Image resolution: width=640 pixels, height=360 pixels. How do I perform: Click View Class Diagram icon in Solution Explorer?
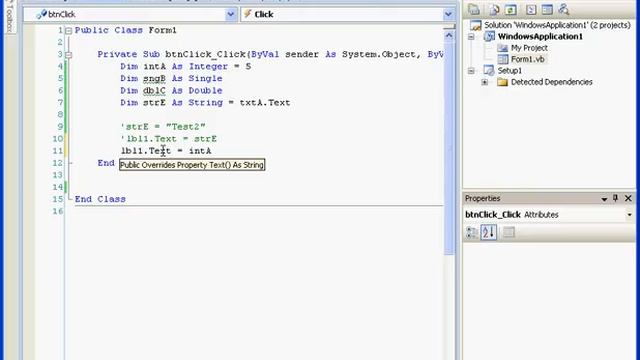tap(564, 9)
